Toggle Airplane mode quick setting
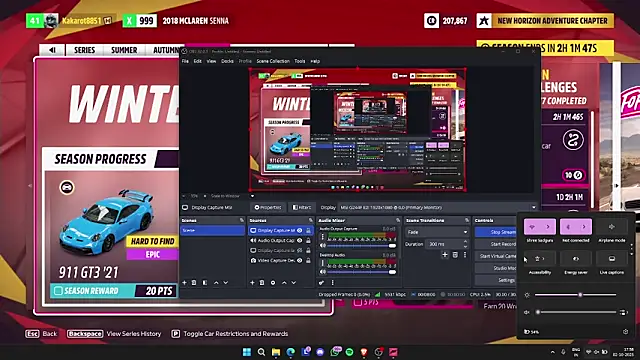This screenshot has height=360, width=640. click(x=611, y=227)
